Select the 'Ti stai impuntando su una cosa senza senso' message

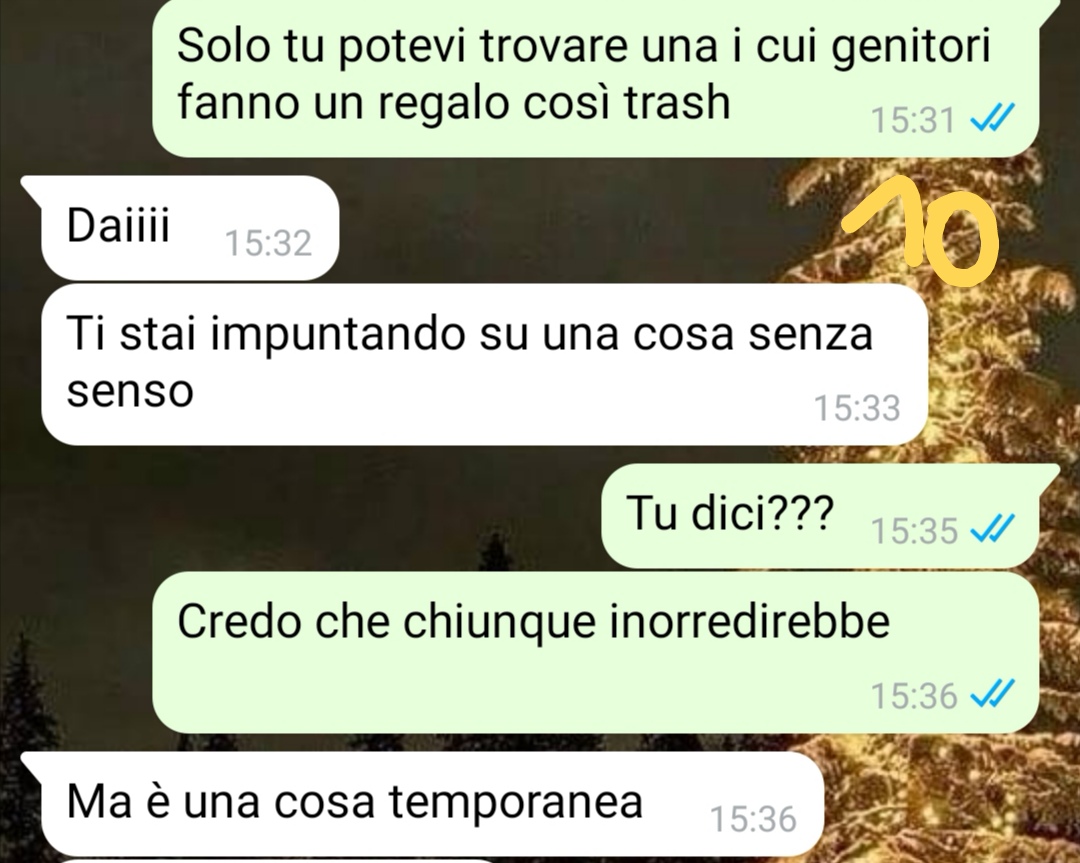(x=484, y=364)
